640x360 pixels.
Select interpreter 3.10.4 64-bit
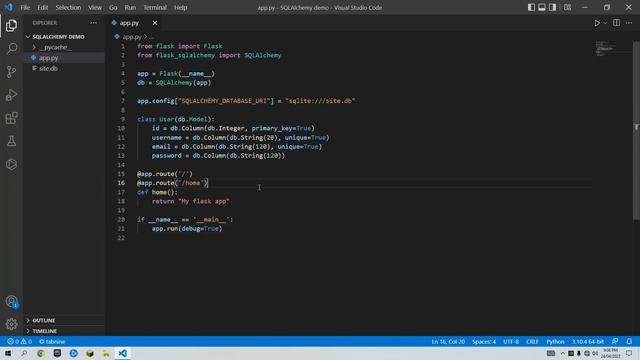(587, 342)
